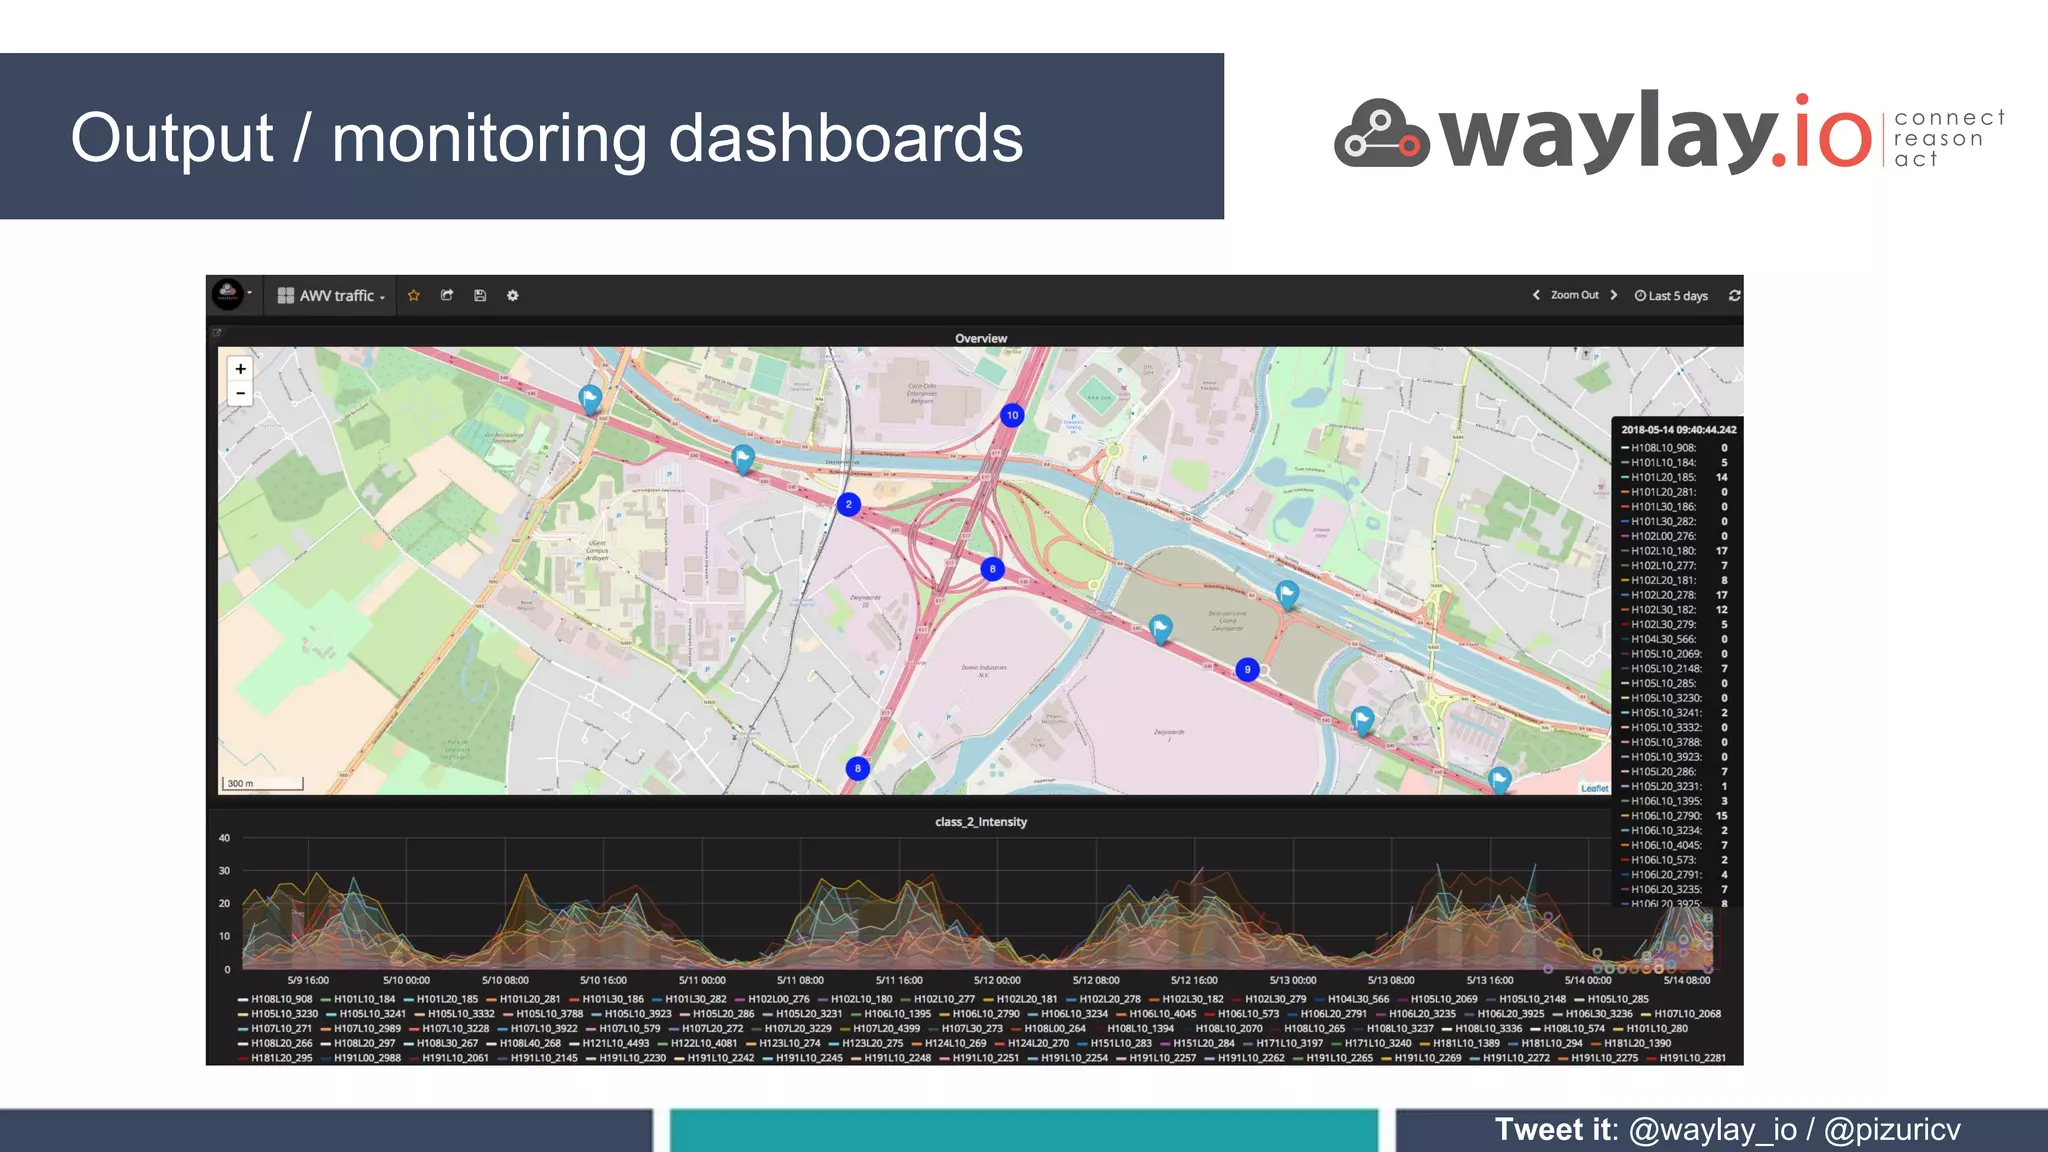Select legend entry H191L10_2230
This screenshot has height=1152, width=2048.
pyautogui.click(x=627, y=1058)
